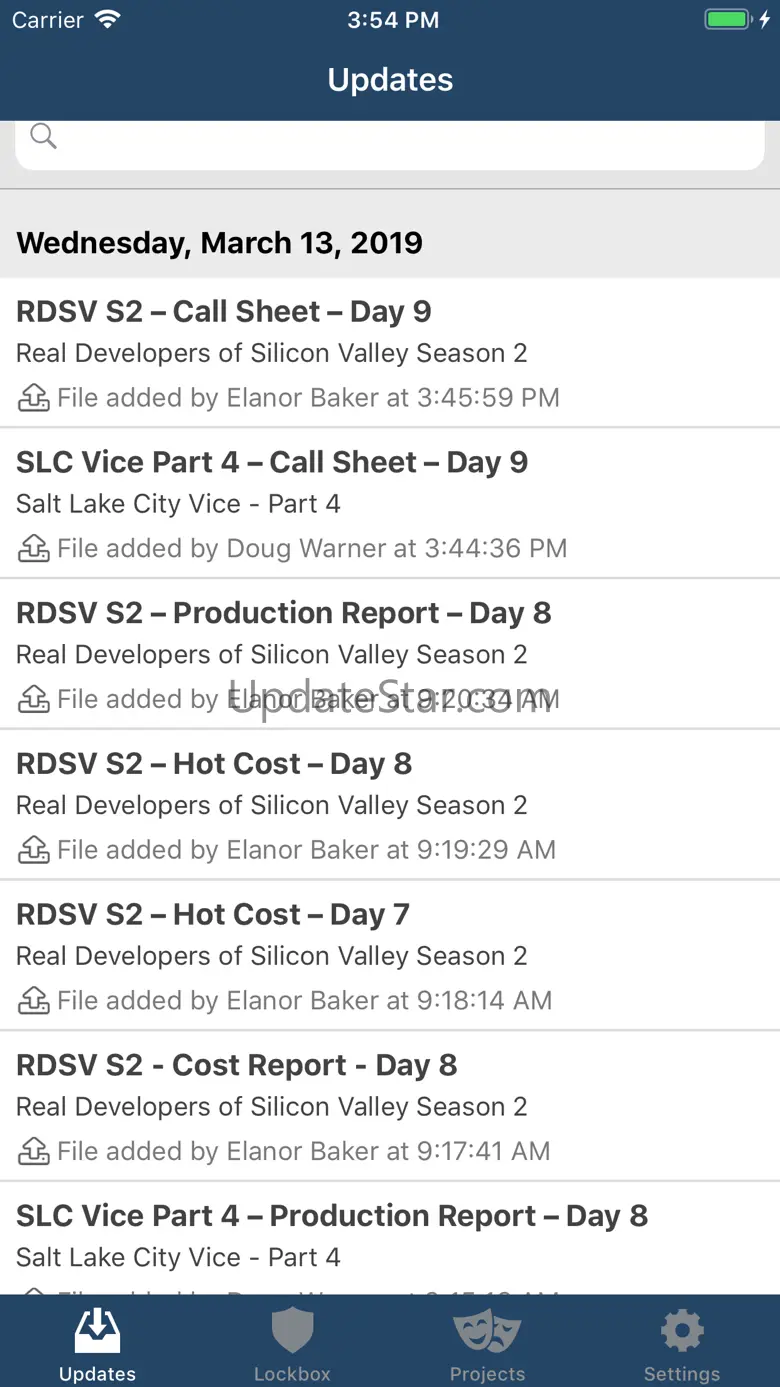
Task: Tap upload icon beside 3:45:59 PM entry
Action: point(34,398)
